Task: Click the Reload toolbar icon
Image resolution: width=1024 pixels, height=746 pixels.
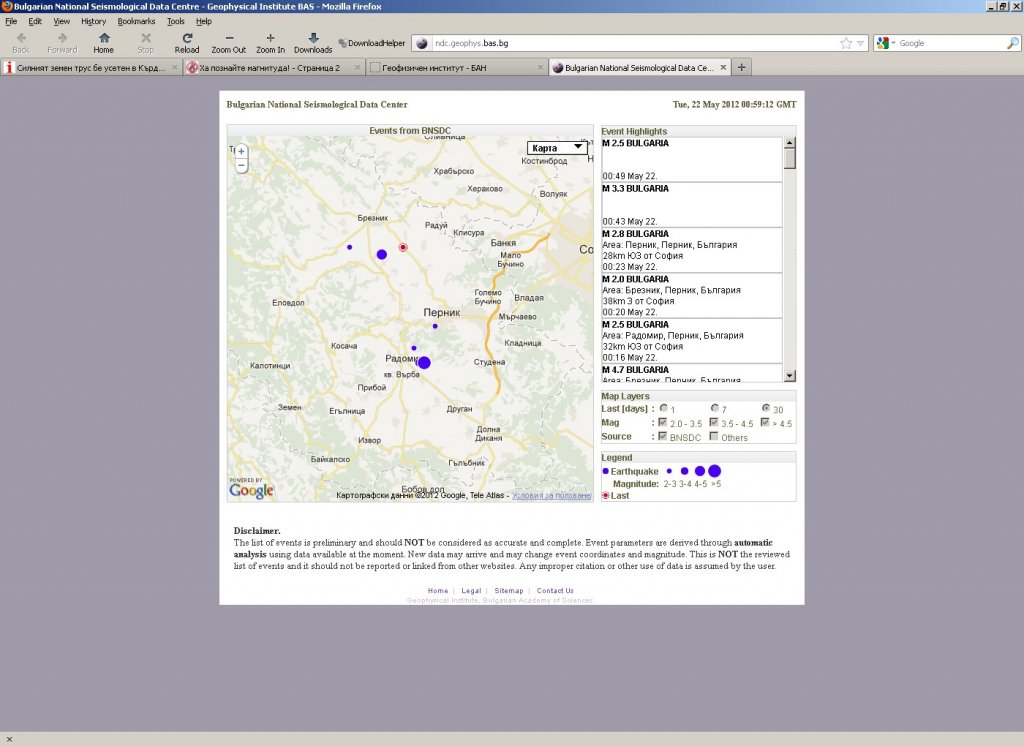Action: tap(186, 38)
